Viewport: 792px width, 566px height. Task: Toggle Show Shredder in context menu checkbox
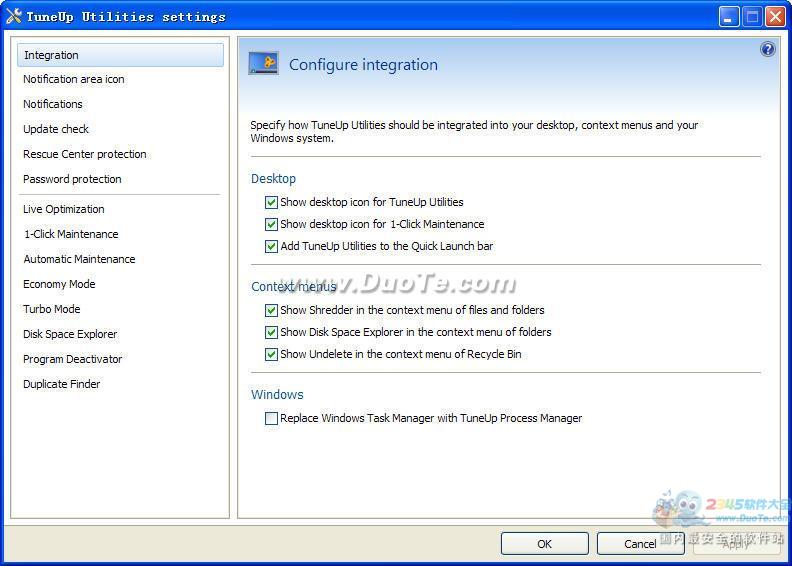point(271,310)
